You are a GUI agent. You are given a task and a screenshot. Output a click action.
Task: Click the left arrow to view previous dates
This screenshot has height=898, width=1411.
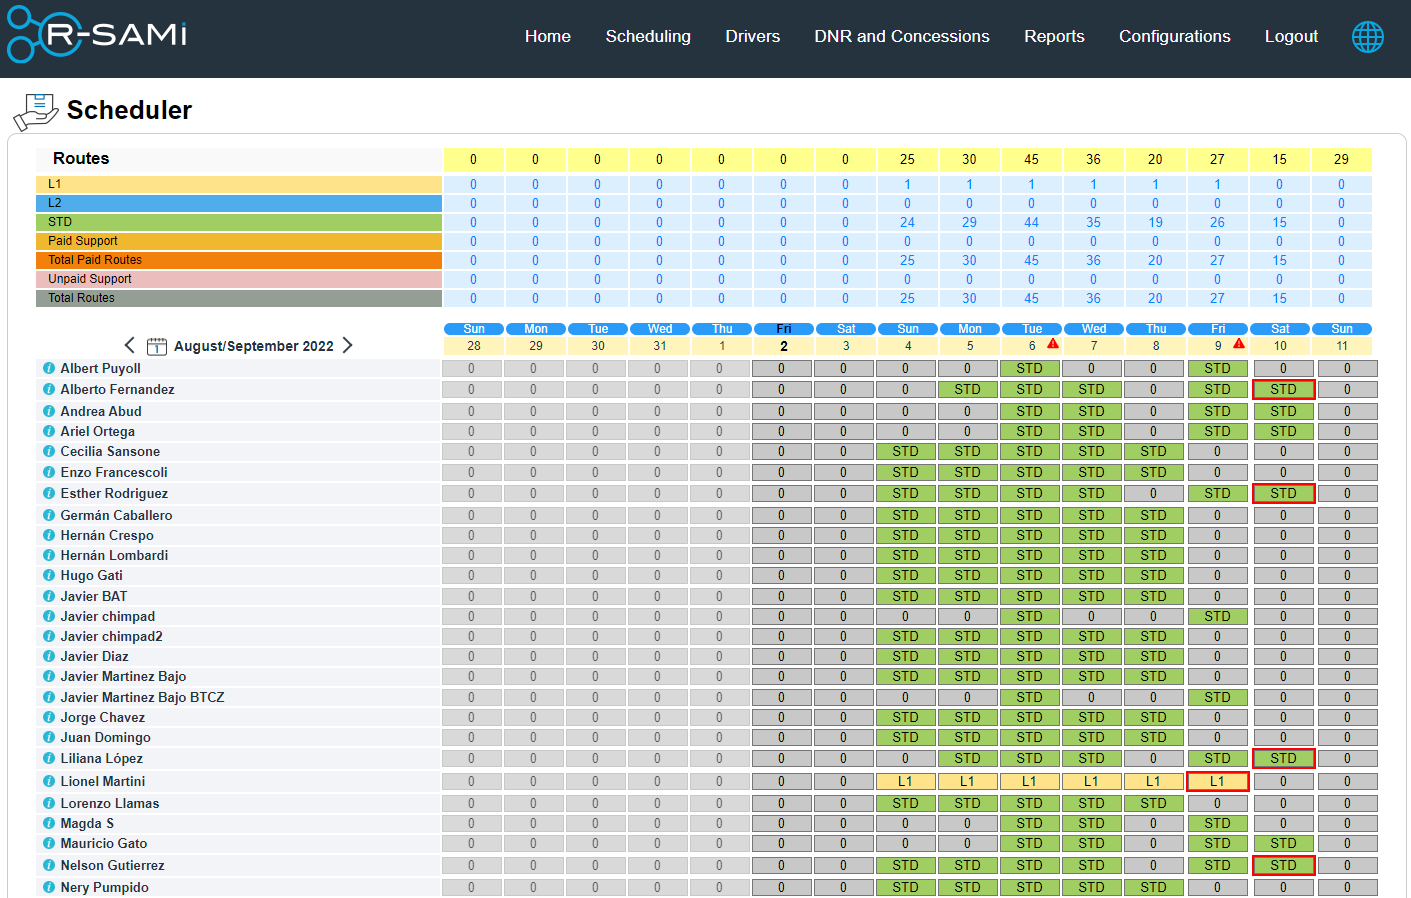[x=129, y=345]
